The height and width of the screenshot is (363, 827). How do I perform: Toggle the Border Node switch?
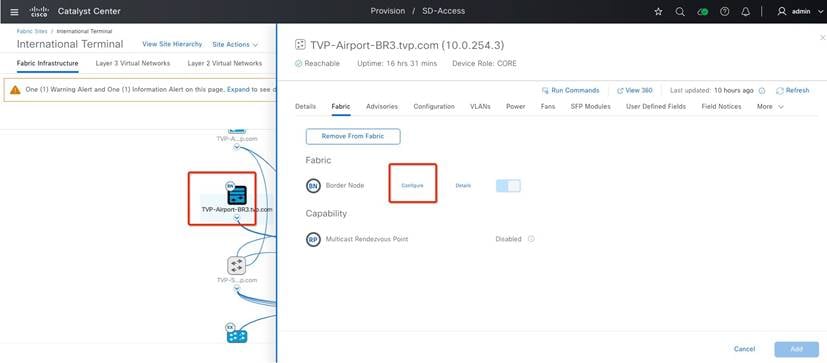[508, 186]
